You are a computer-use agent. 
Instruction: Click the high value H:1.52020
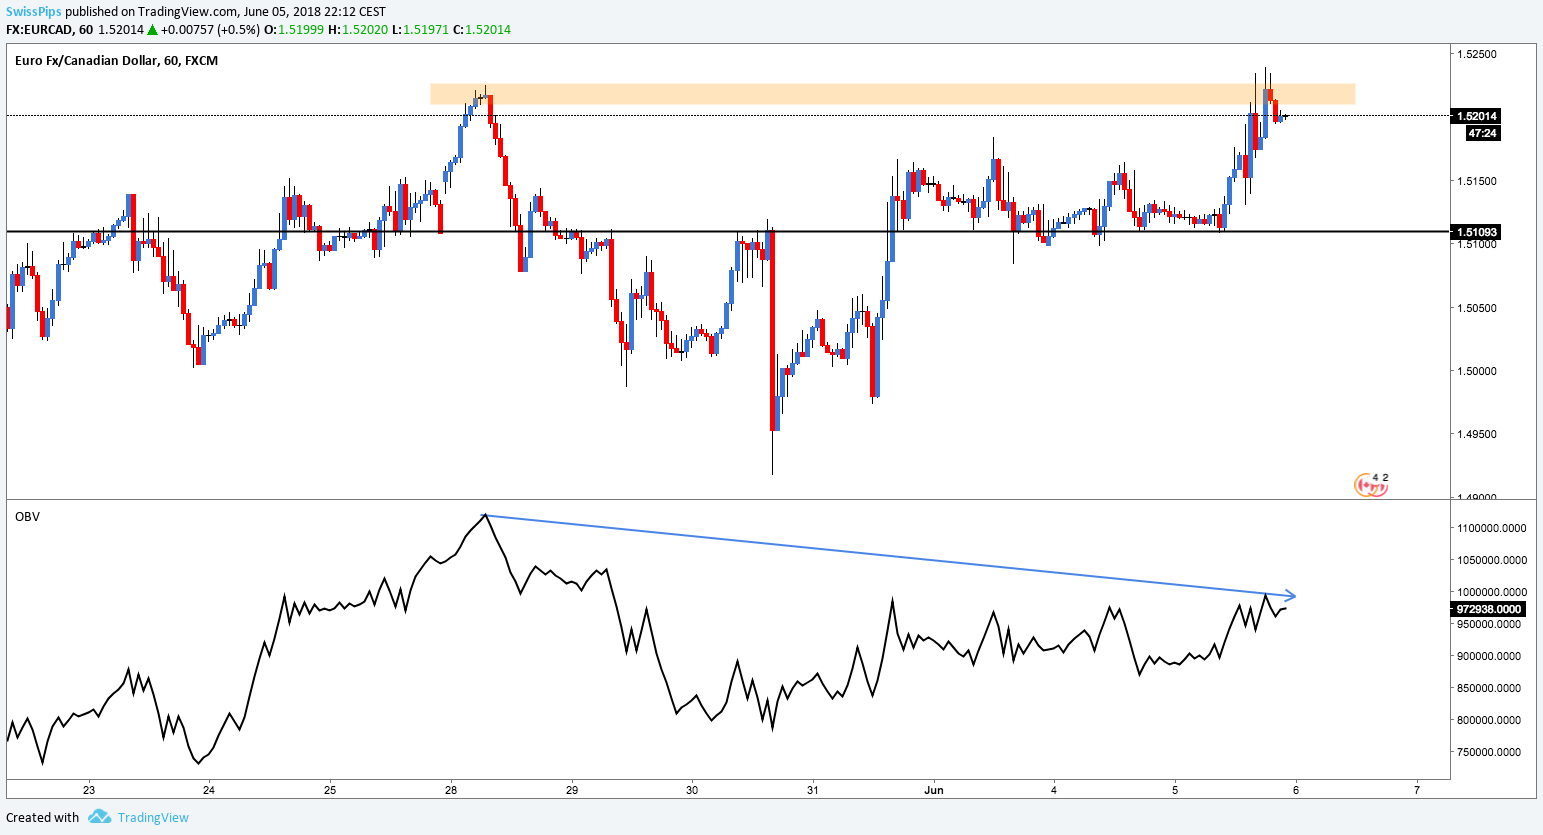[358, 30]
